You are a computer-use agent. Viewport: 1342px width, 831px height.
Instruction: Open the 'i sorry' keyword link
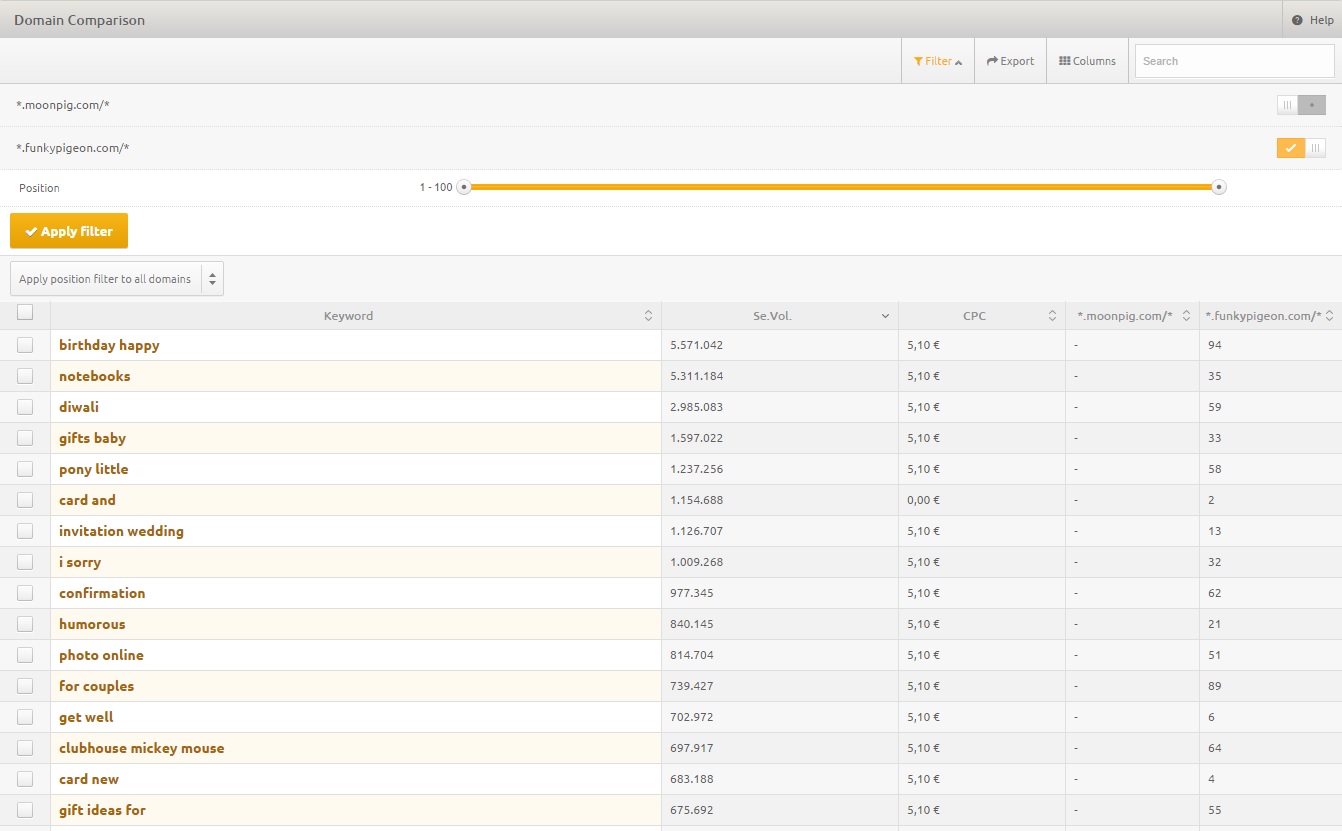tap(80, 562)
